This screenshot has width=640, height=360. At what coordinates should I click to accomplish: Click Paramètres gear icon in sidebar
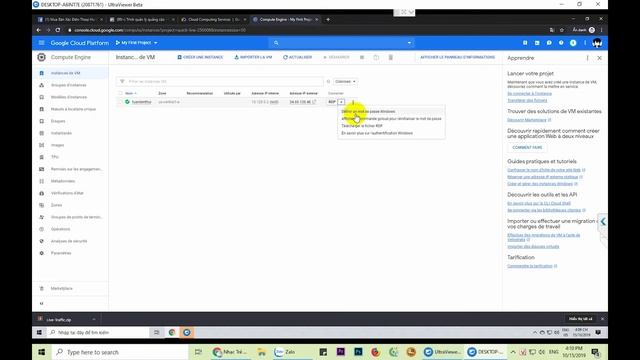42,253
